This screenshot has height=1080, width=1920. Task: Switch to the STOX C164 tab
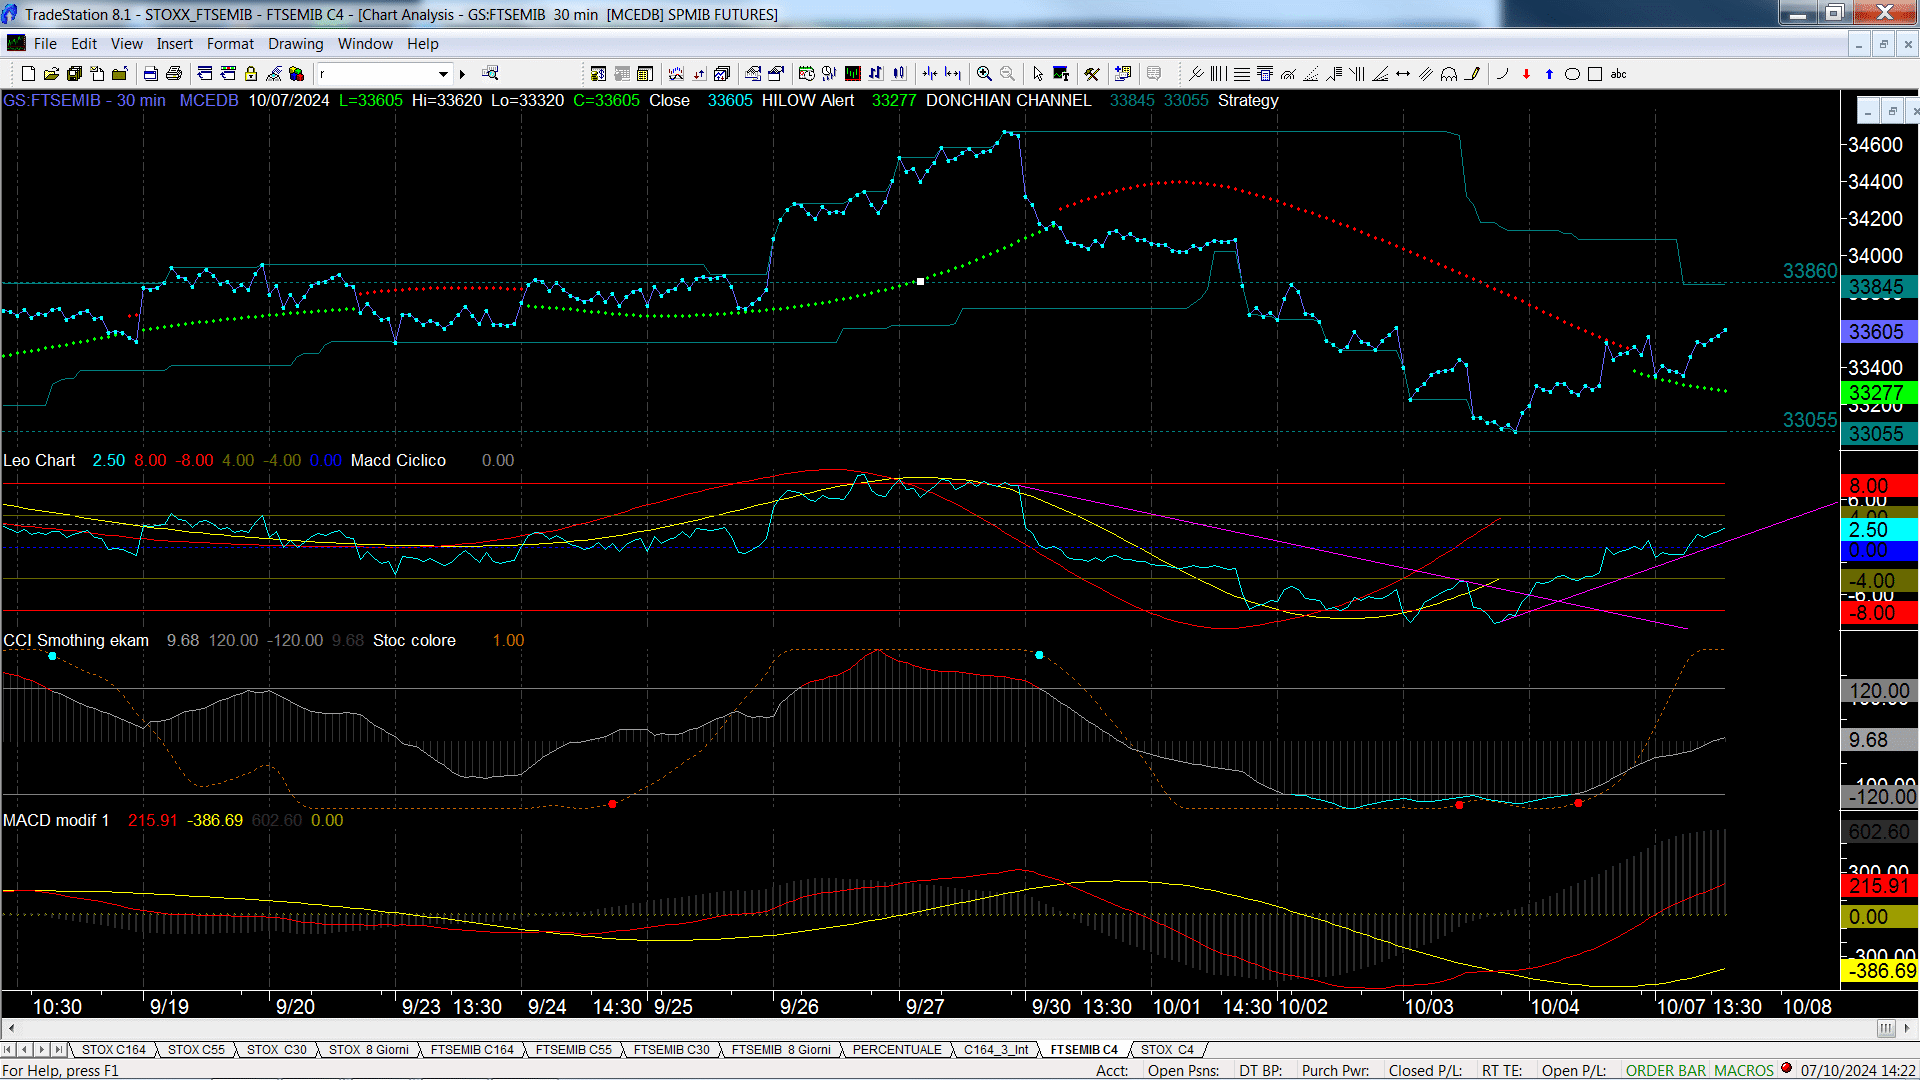click(113, 1050)
